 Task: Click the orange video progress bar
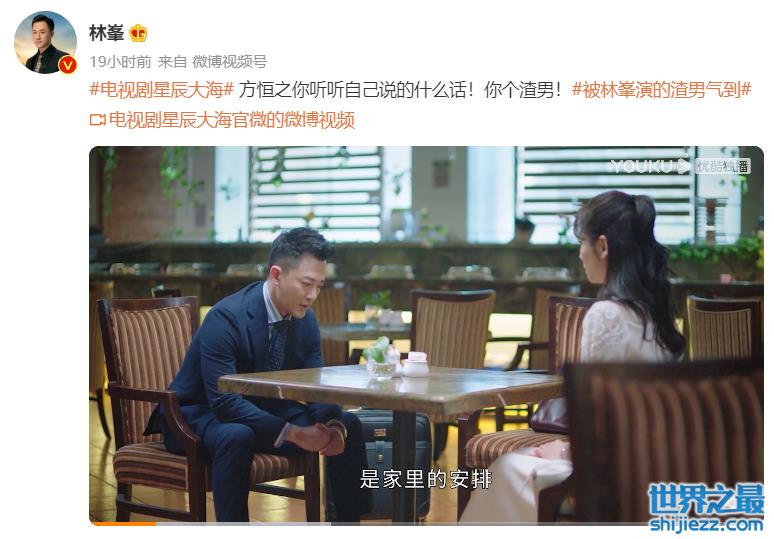122,524
